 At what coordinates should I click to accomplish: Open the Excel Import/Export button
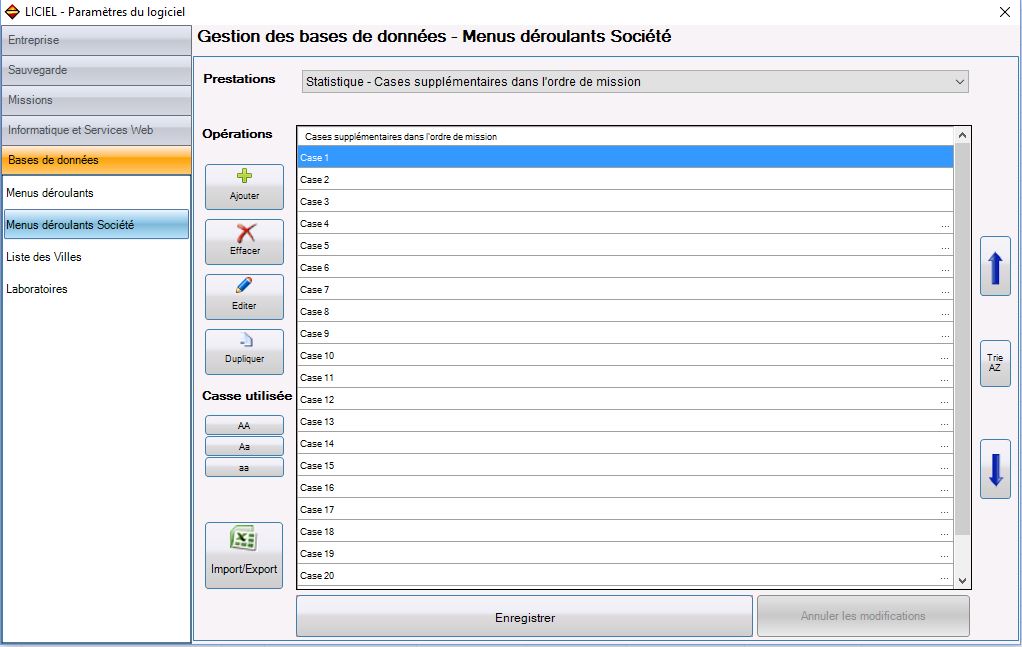point(244,555)
